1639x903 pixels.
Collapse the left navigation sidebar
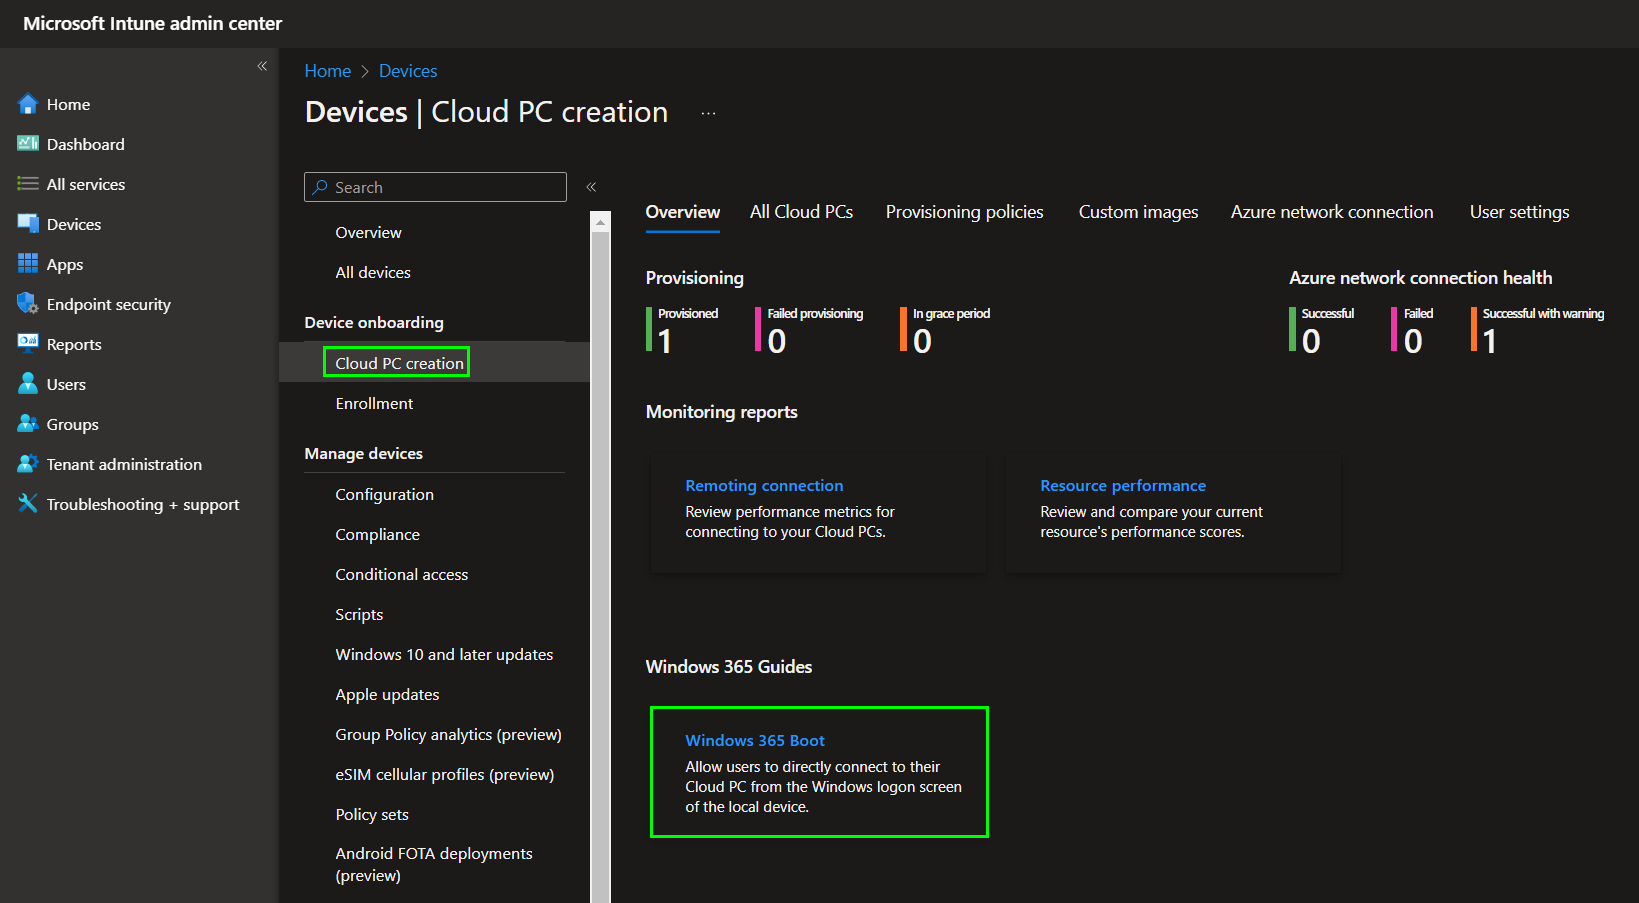pos(262,66)
